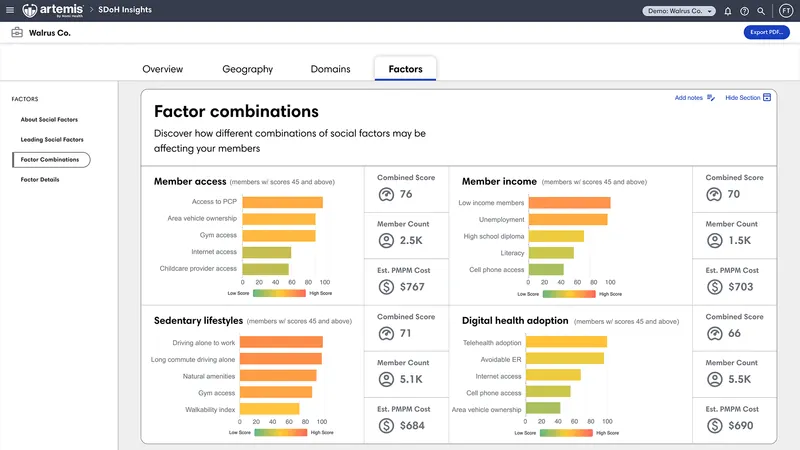Switch to the Geography tab
The height and width of the screenshot is (450, 800).
tap(247, 69)
